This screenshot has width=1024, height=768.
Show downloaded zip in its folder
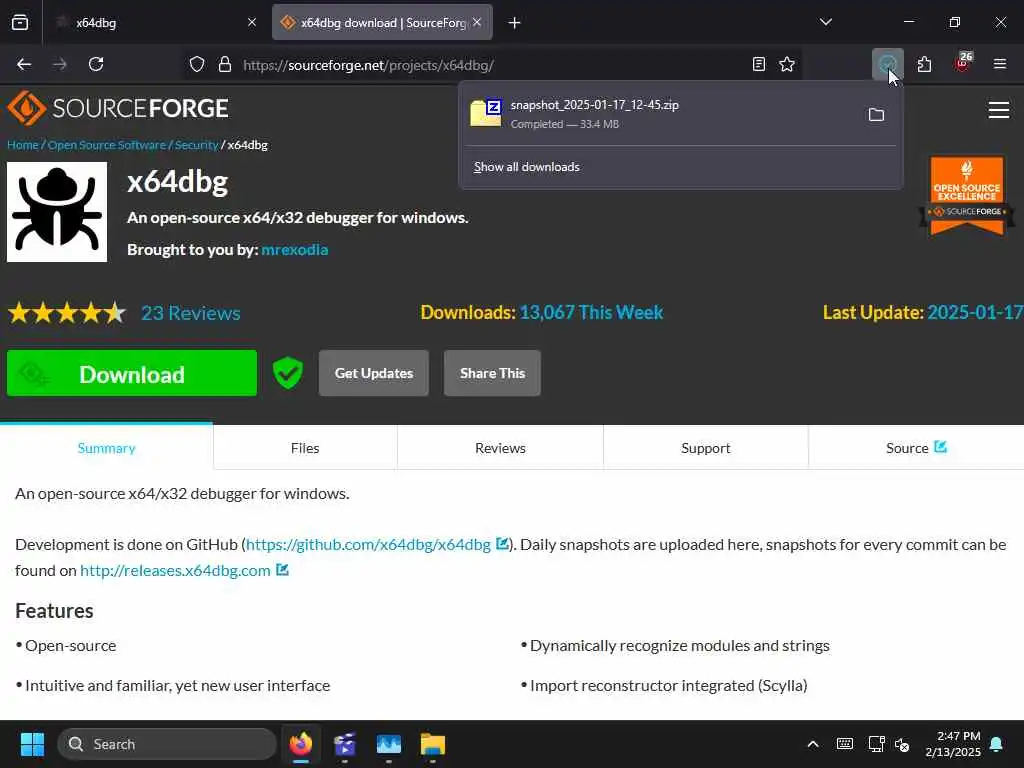click(x=876, y=115)
